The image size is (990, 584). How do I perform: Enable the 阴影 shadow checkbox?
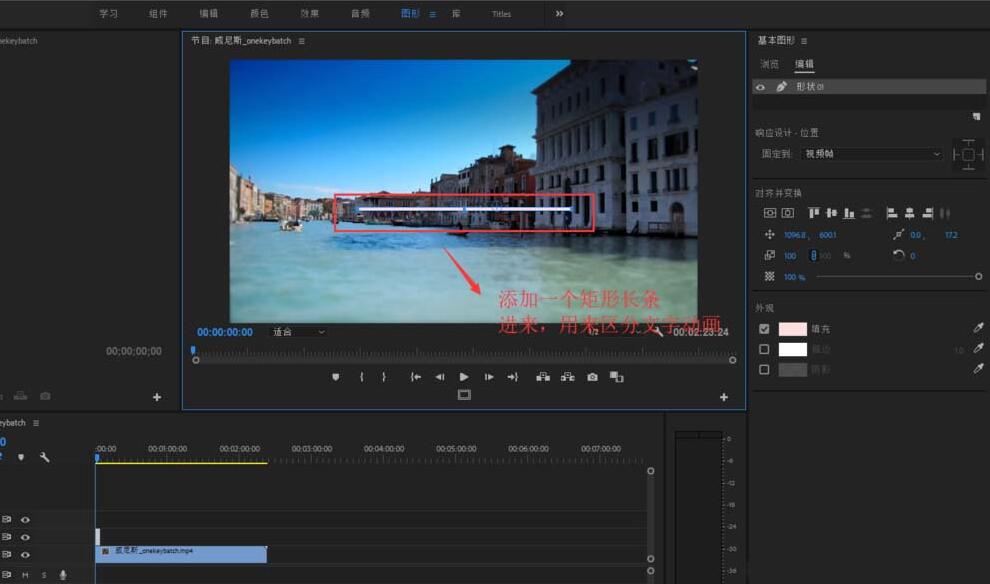[x=764, y=369]
